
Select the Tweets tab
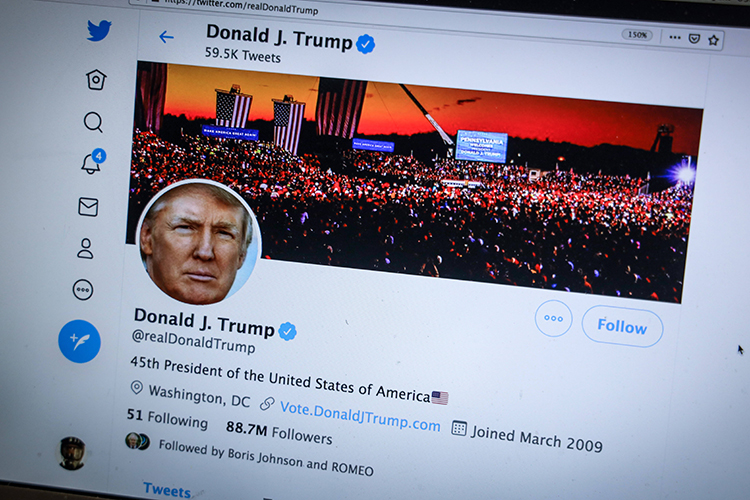(167, 490)
